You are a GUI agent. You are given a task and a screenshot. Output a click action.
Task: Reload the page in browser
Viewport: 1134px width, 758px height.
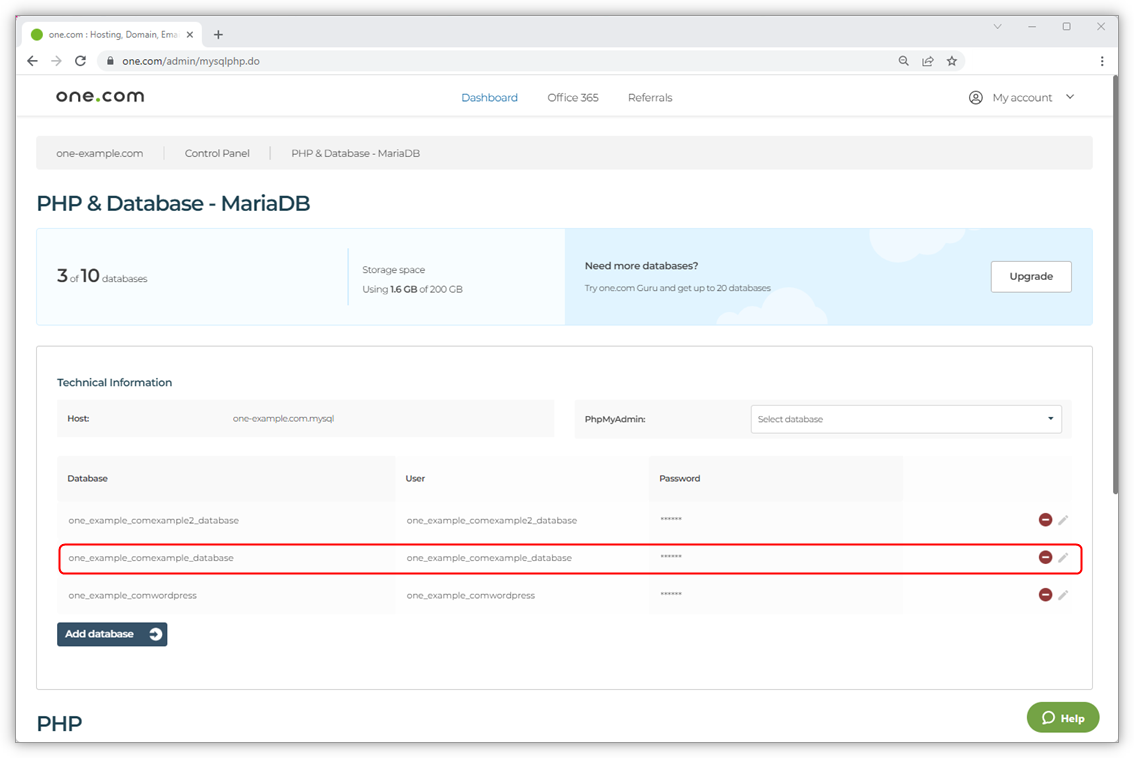click(80, 61)
